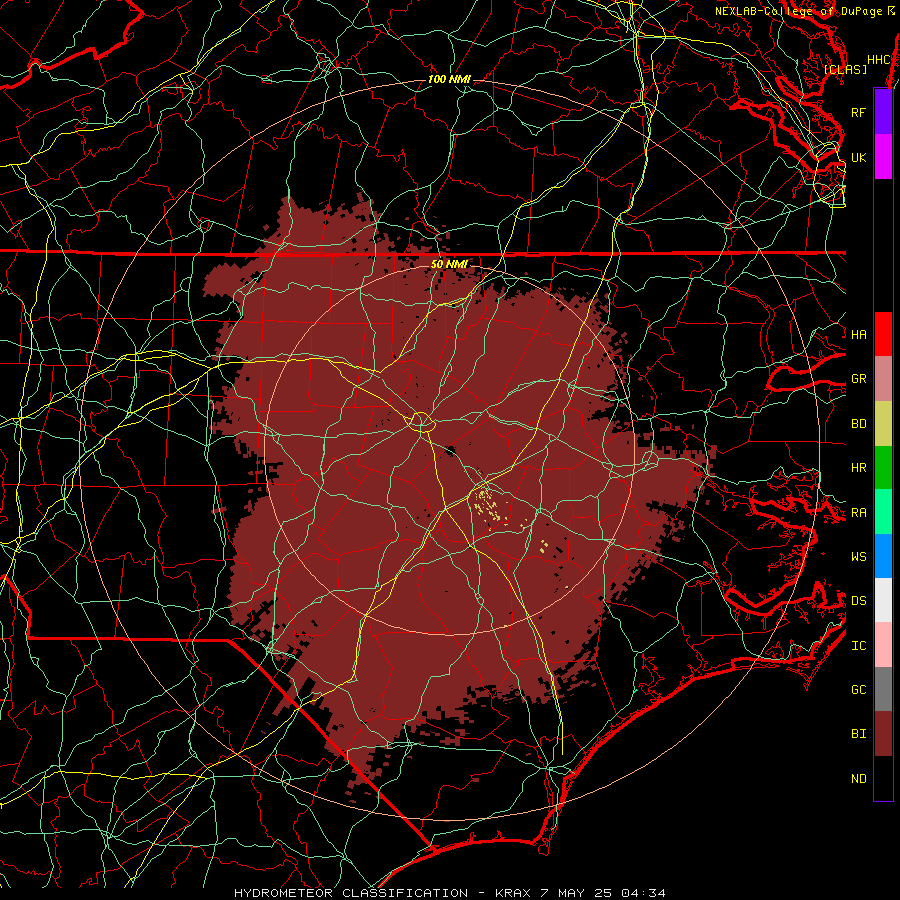Click the 'UK' legend label
Viewport: 900px width, 900px height.
[858, 157]
